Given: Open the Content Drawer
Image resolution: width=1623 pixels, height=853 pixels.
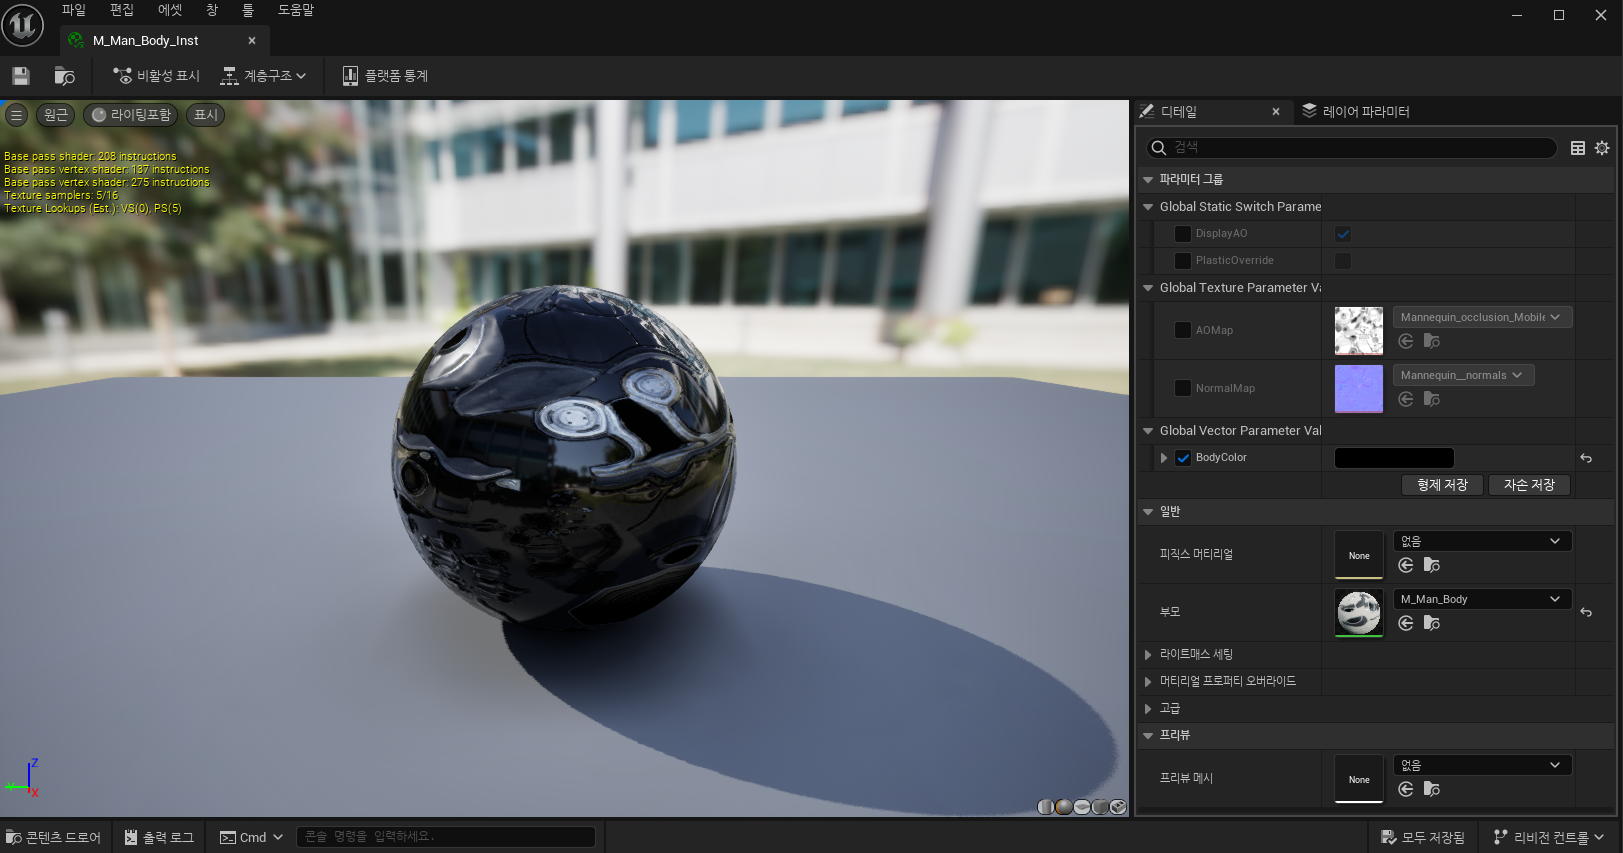Looking at the screenshot, I should pos(54,837).
